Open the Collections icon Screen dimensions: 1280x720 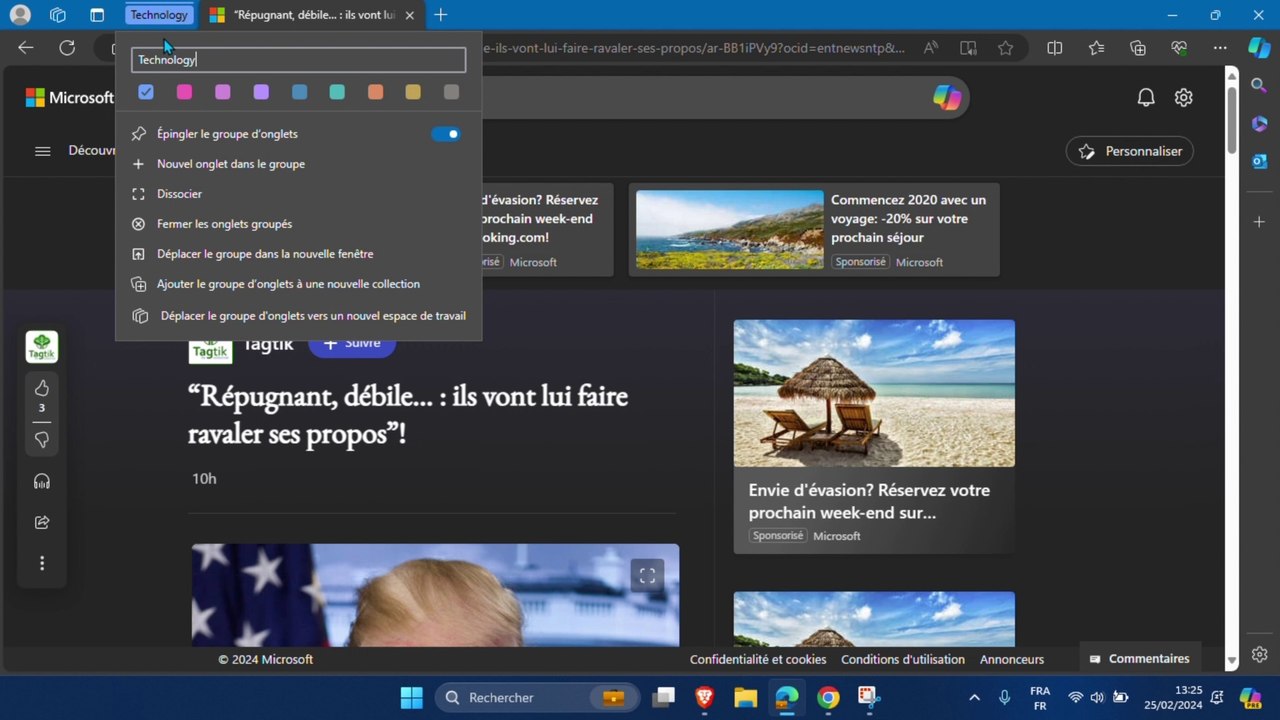click(1138, 47)
